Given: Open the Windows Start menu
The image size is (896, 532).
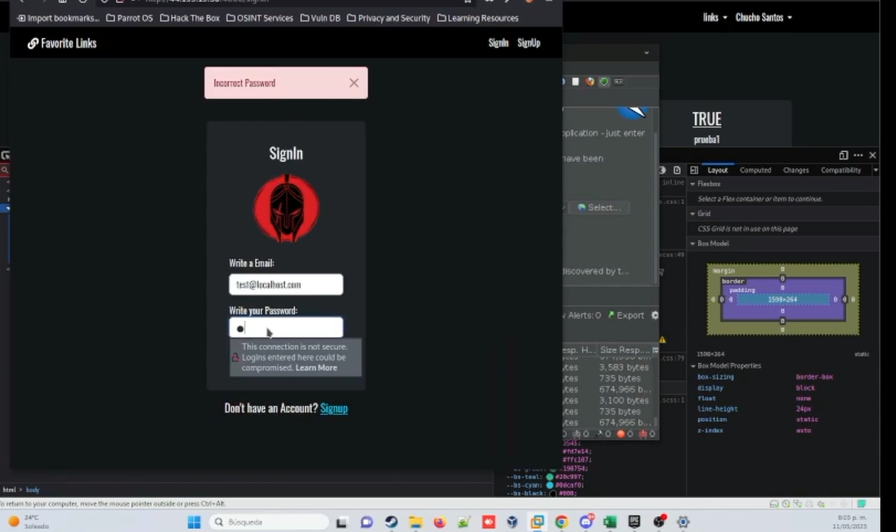Looking at the screenshot, I should point(194,522).
